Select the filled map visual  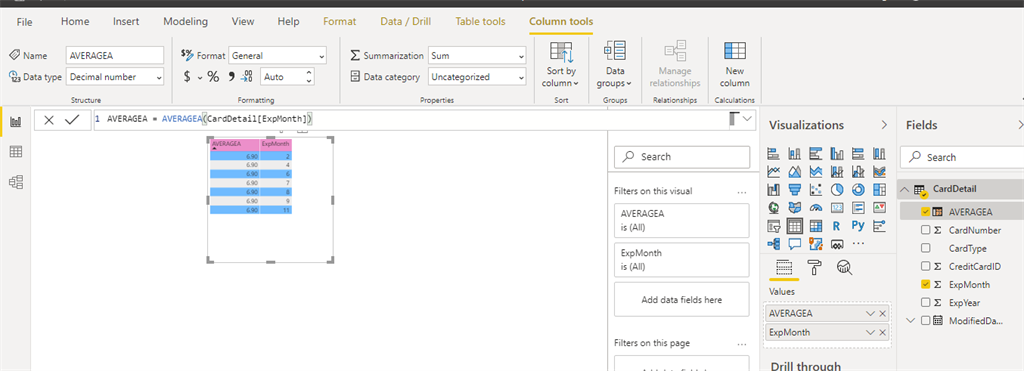(795, 208)
